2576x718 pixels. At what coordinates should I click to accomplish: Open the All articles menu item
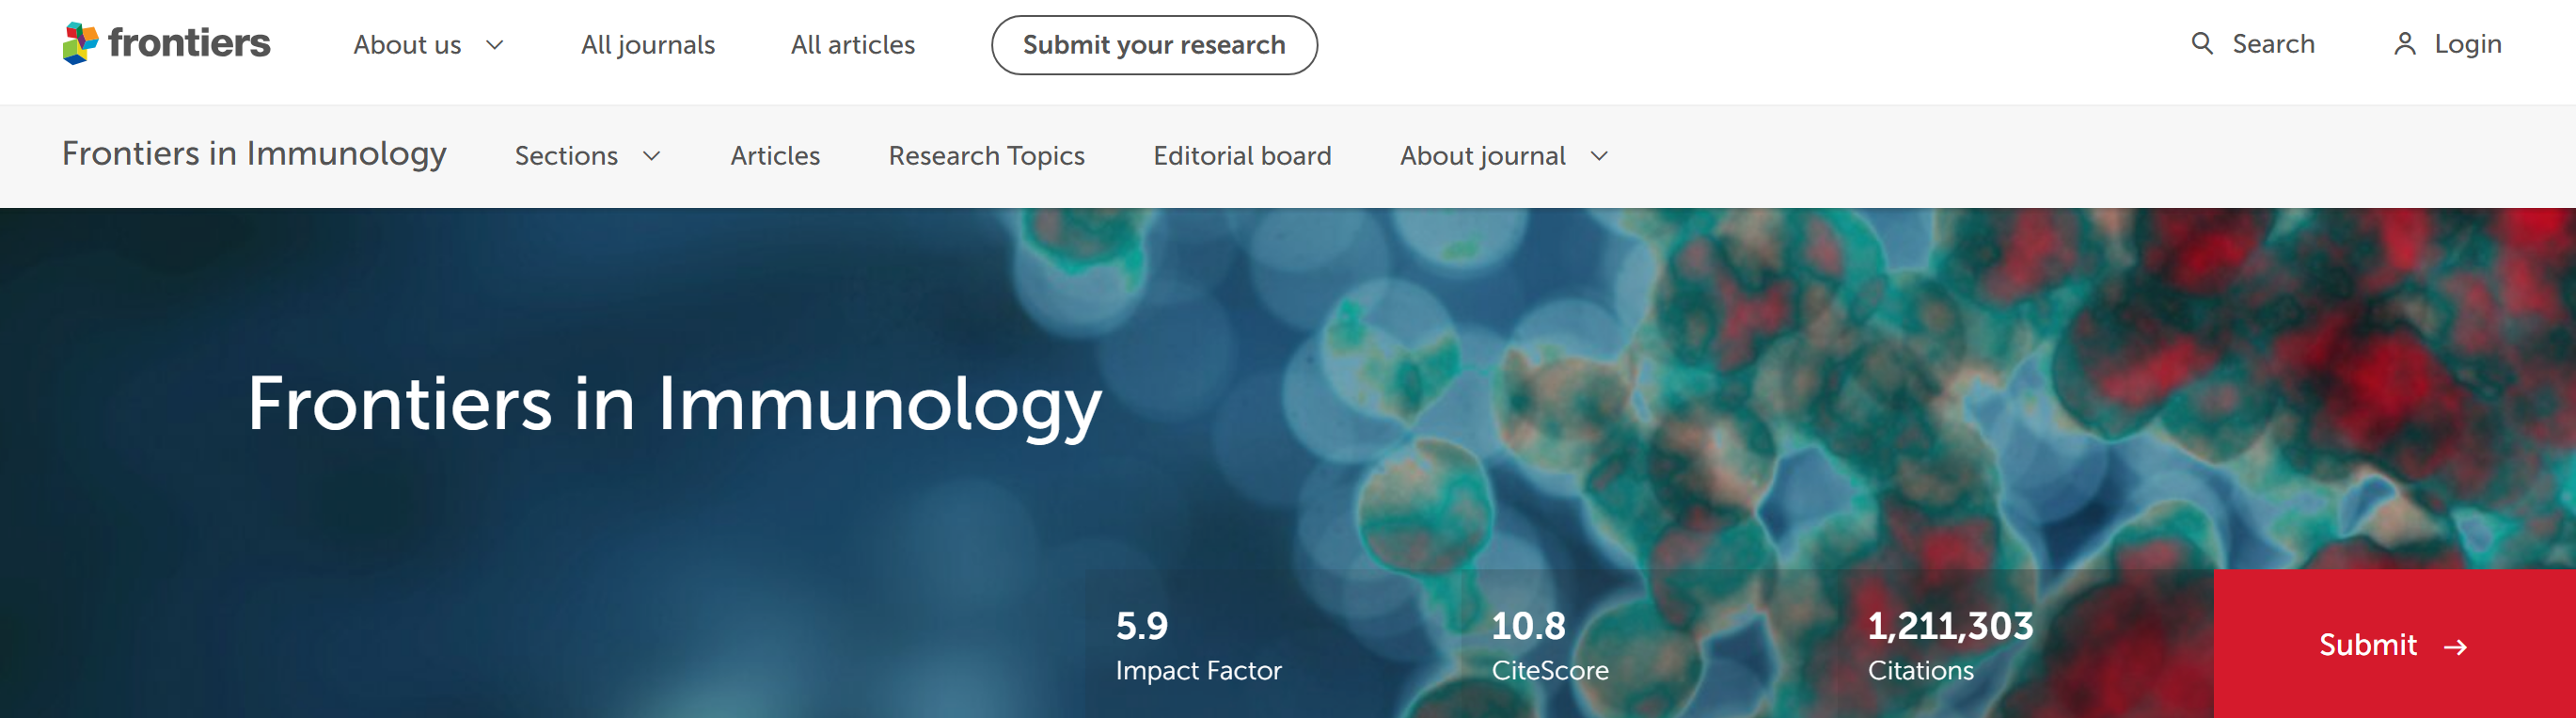pos(852,45)
